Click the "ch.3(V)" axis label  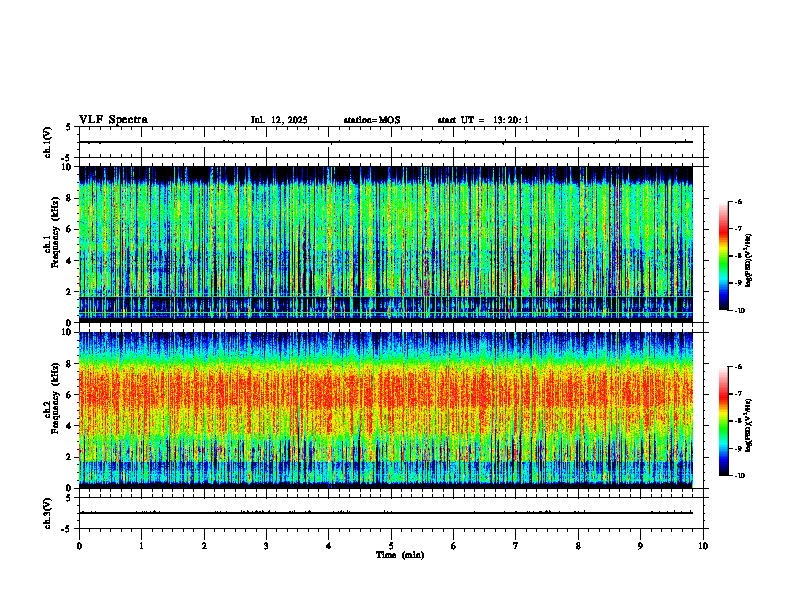47,513
